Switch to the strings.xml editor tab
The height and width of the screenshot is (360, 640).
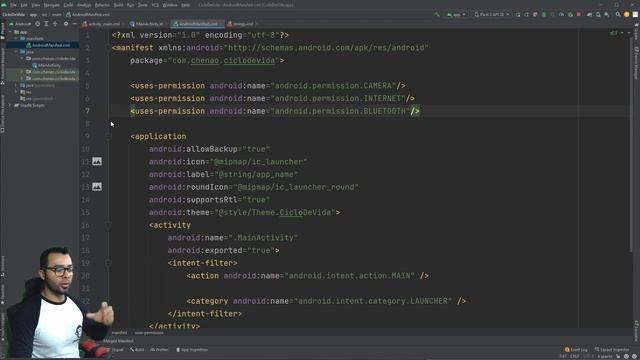click(x=242, y=24)
